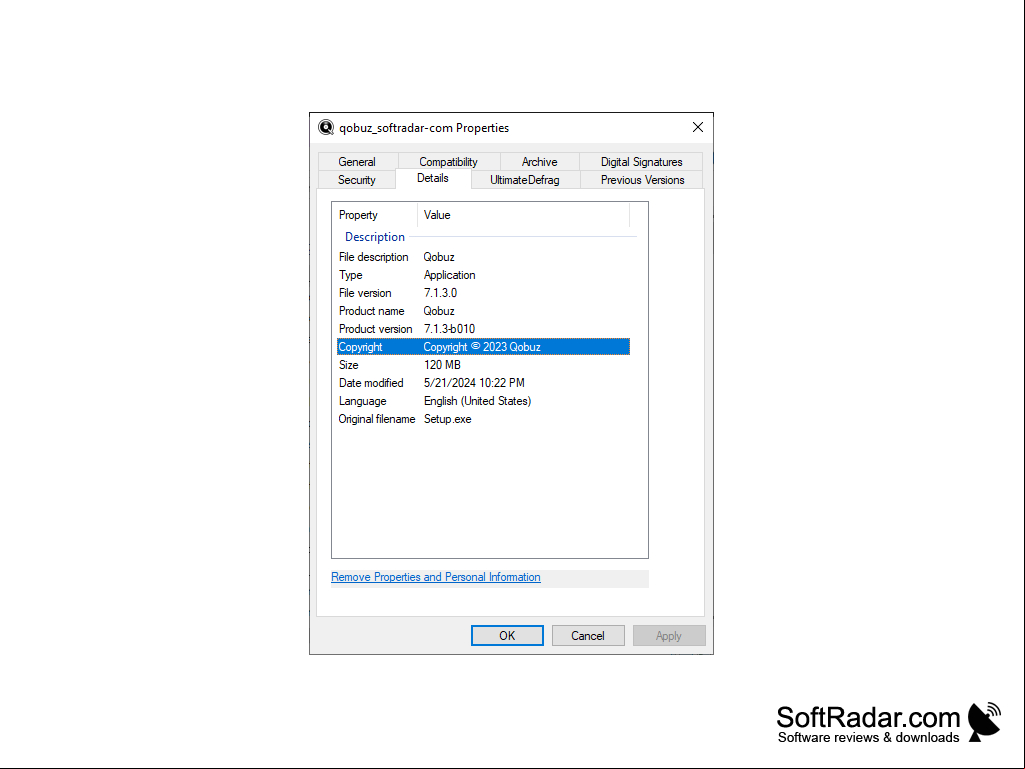Select the Description group heading

tap(375, 237)
